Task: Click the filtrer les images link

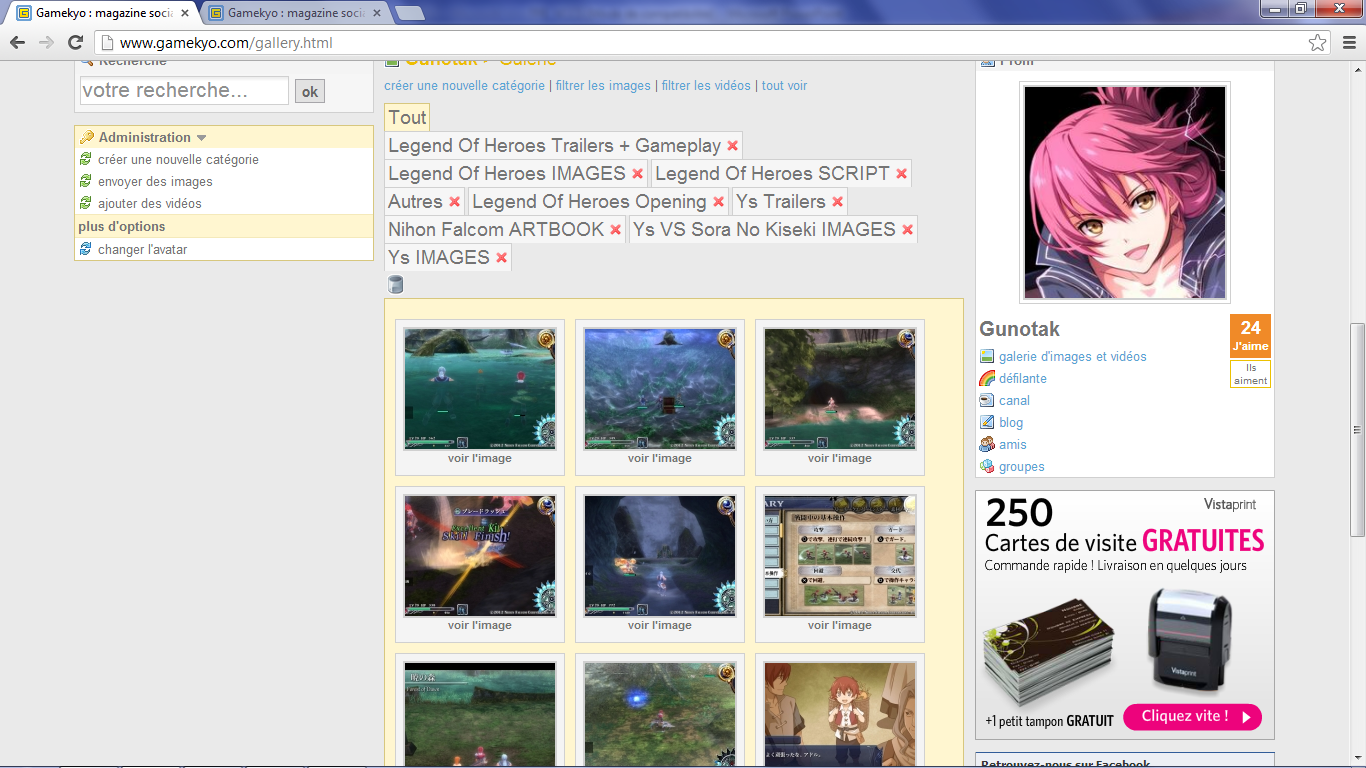Action: click(603, 86)
